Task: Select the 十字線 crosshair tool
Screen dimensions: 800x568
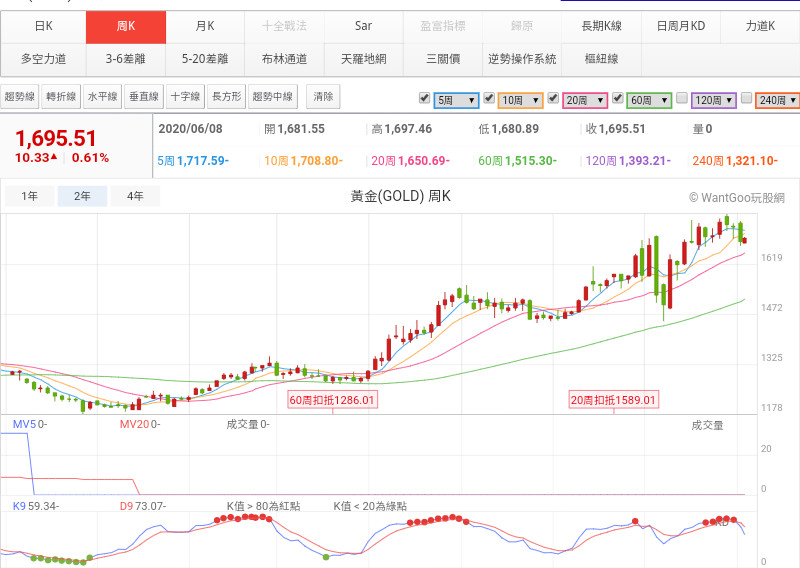Action: [184, 97]
